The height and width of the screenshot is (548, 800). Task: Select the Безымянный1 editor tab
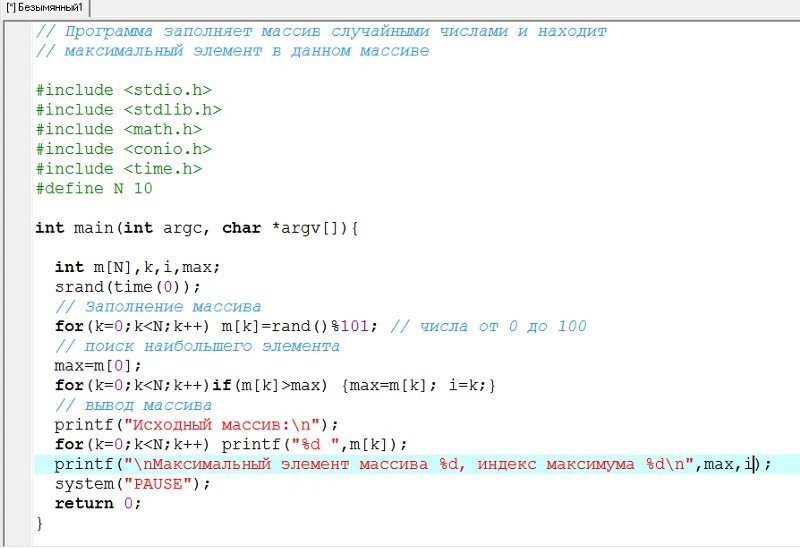point(44,8)
